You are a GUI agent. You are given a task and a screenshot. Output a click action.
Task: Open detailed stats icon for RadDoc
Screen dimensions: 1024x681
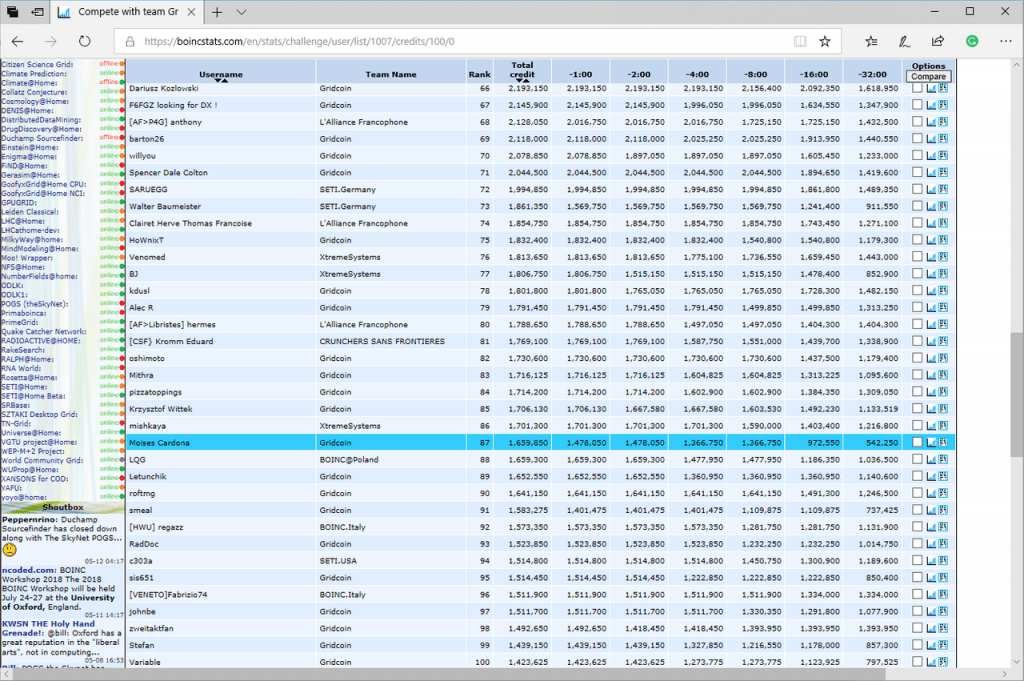click(943, 543)
